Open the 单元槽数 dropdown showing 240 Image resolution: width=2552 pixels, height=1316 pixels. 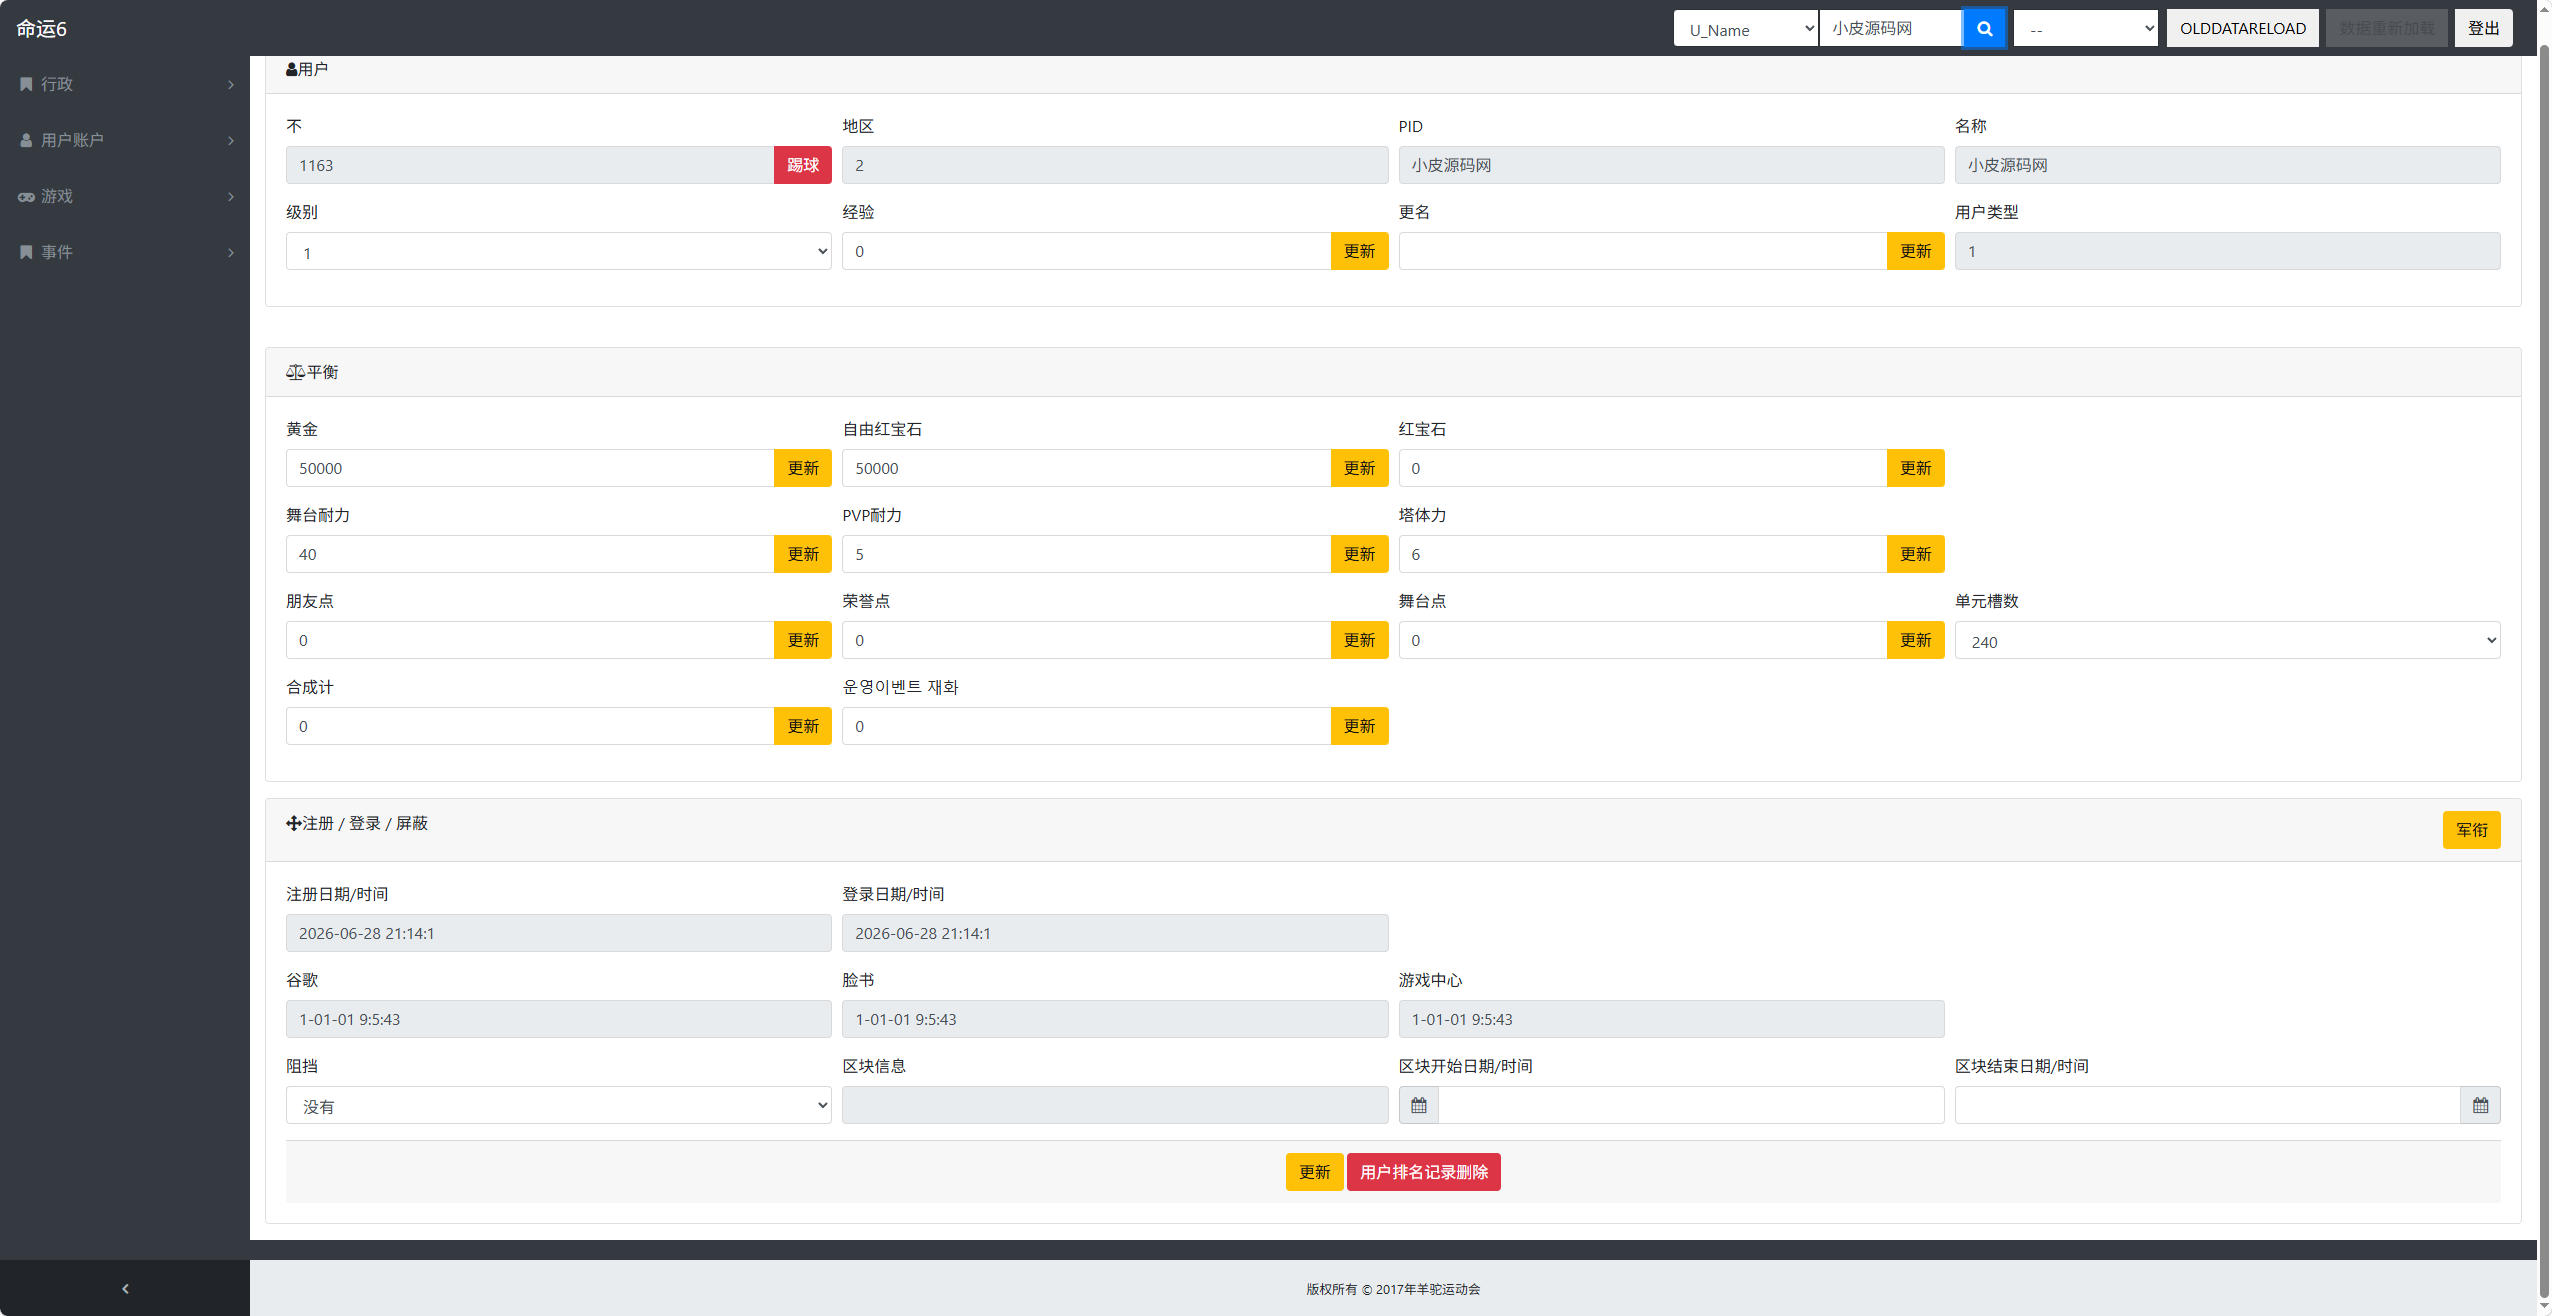[x=2227, y=640]
